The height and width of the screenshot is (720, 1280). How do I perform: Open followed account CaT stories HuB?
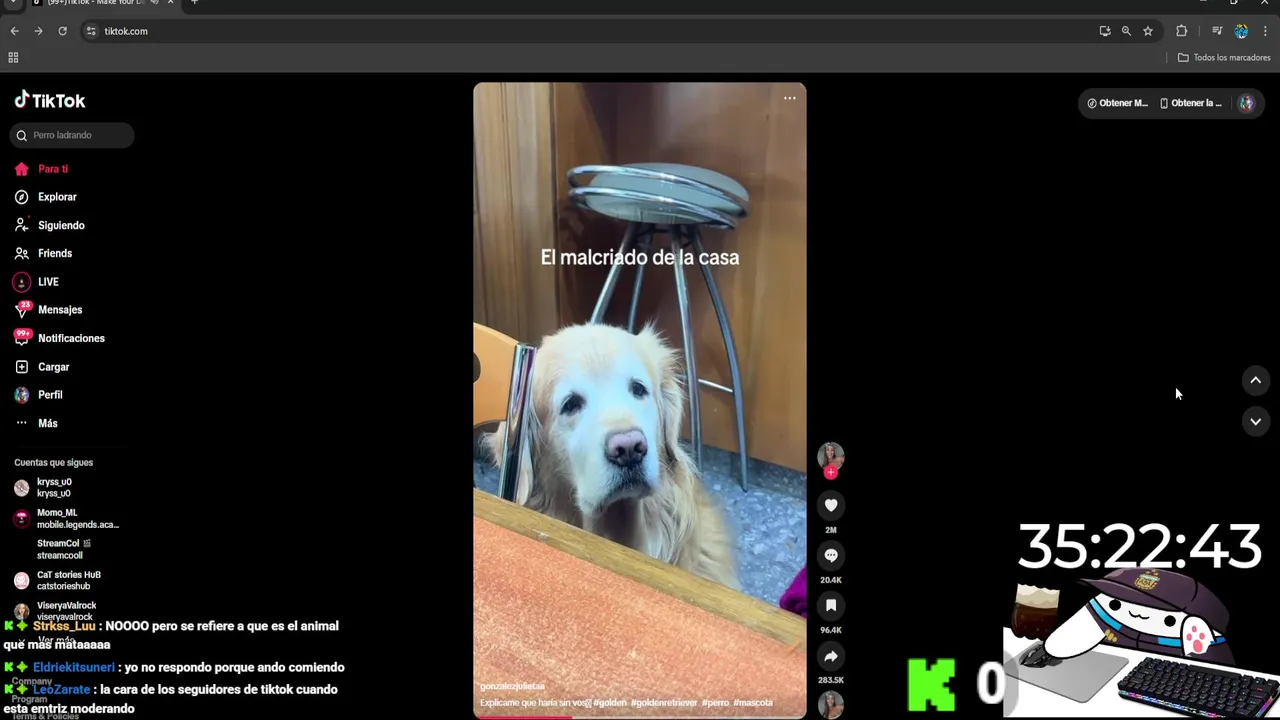click(x=58, y=580)
